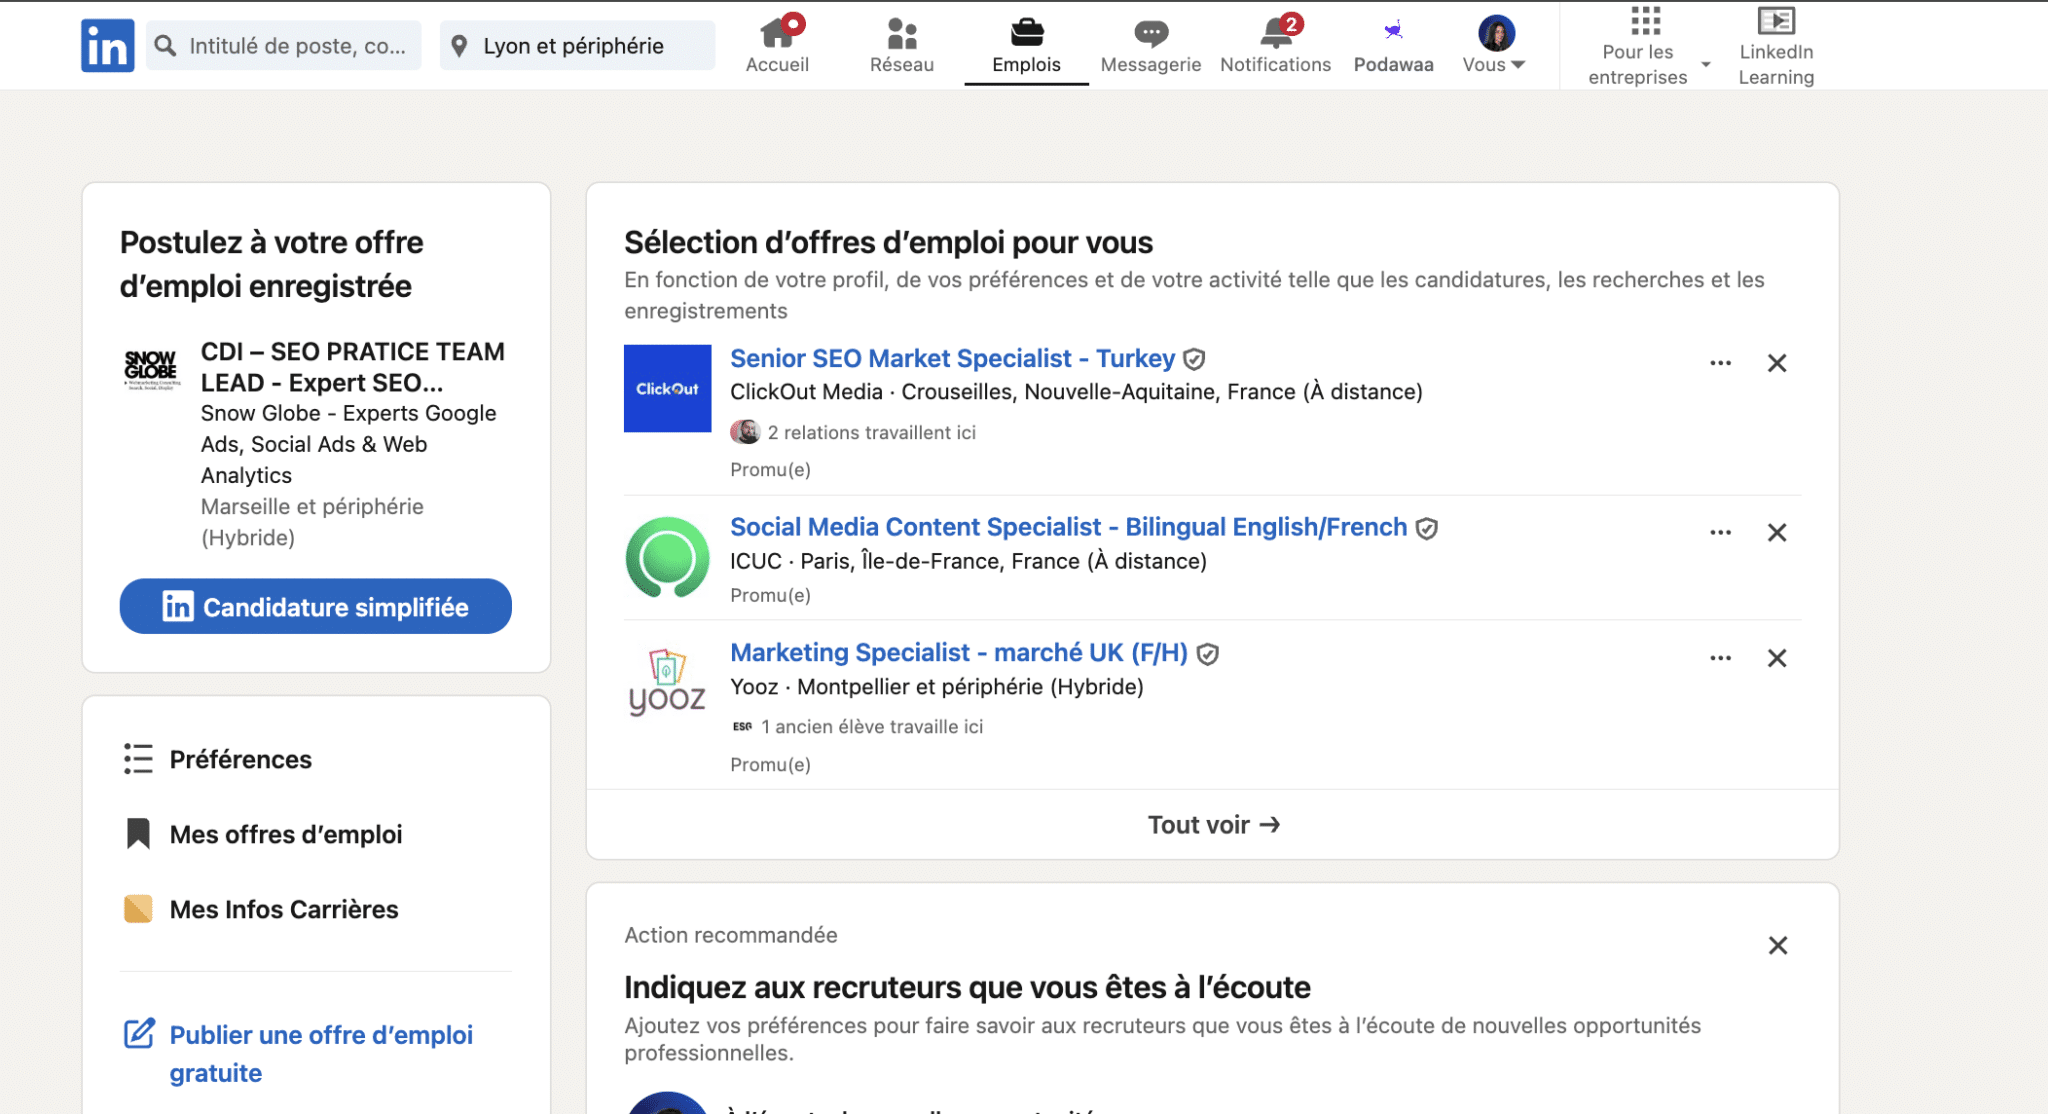Click the Yooz company logo
This screenshot has height=1114, width=2048.
[x=667, y=683]
